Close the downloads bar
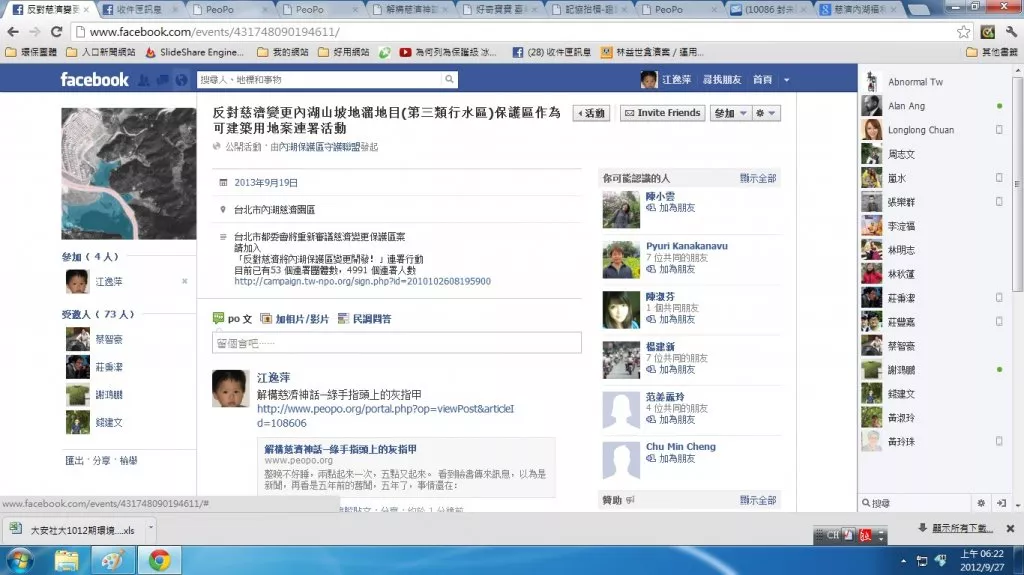 [x=1010, y=528]
